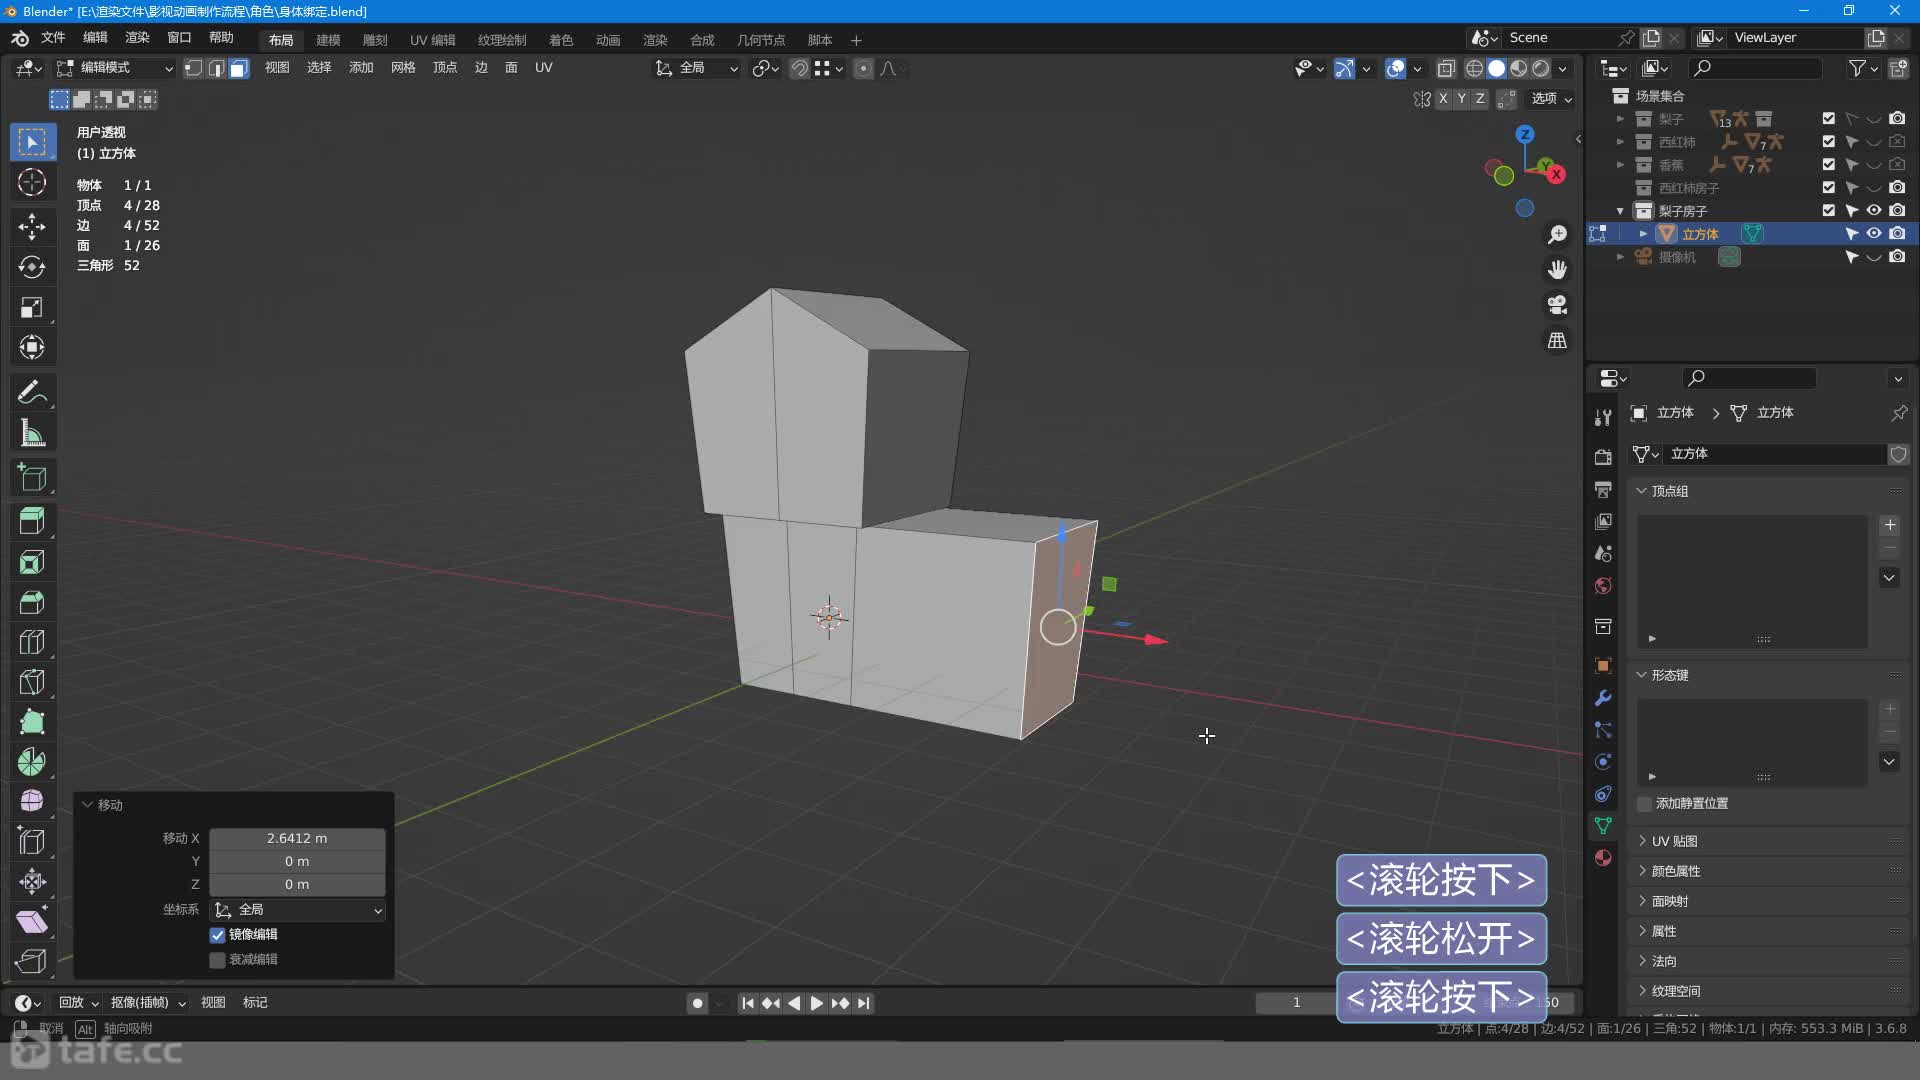Select the Scale tool
The height and width of the screenshot is (1080, 1920).
coord(32,307)
